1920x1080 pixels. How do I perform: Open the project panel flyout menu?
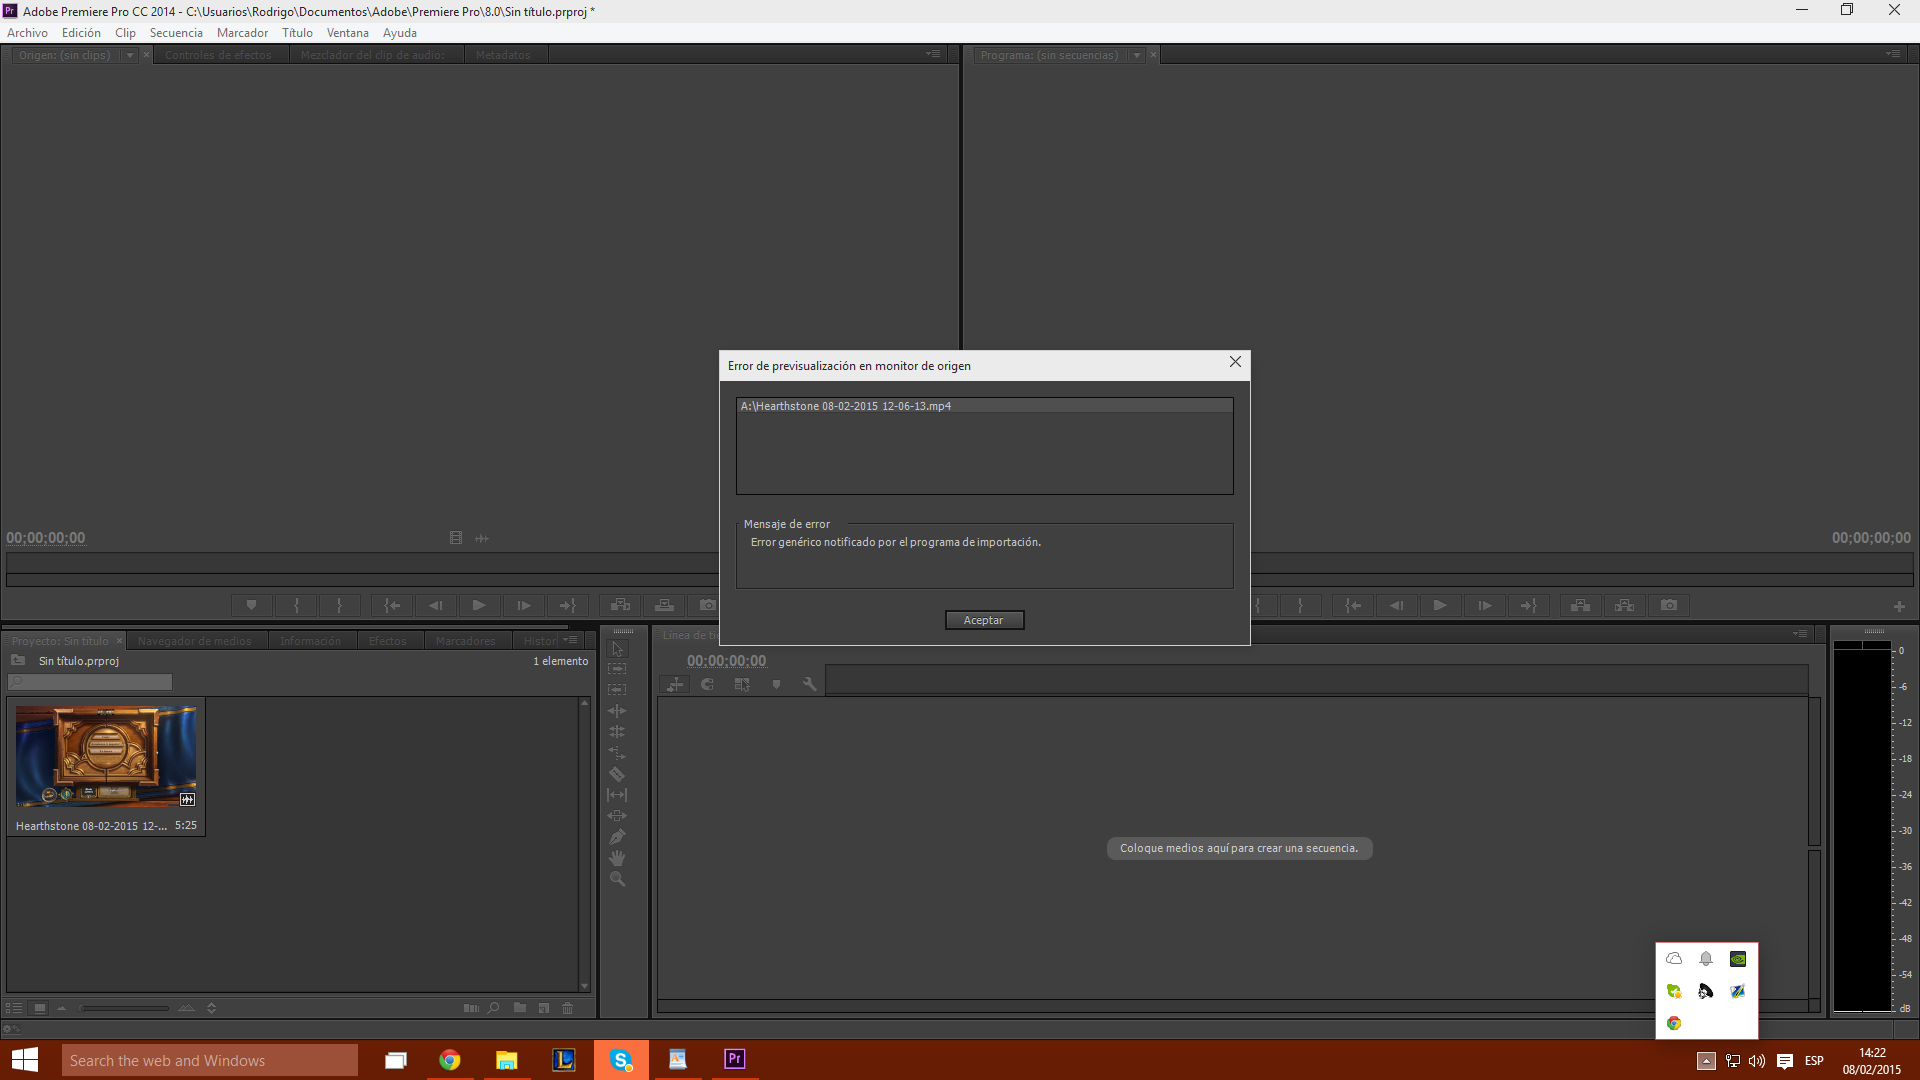coord(570,640)
